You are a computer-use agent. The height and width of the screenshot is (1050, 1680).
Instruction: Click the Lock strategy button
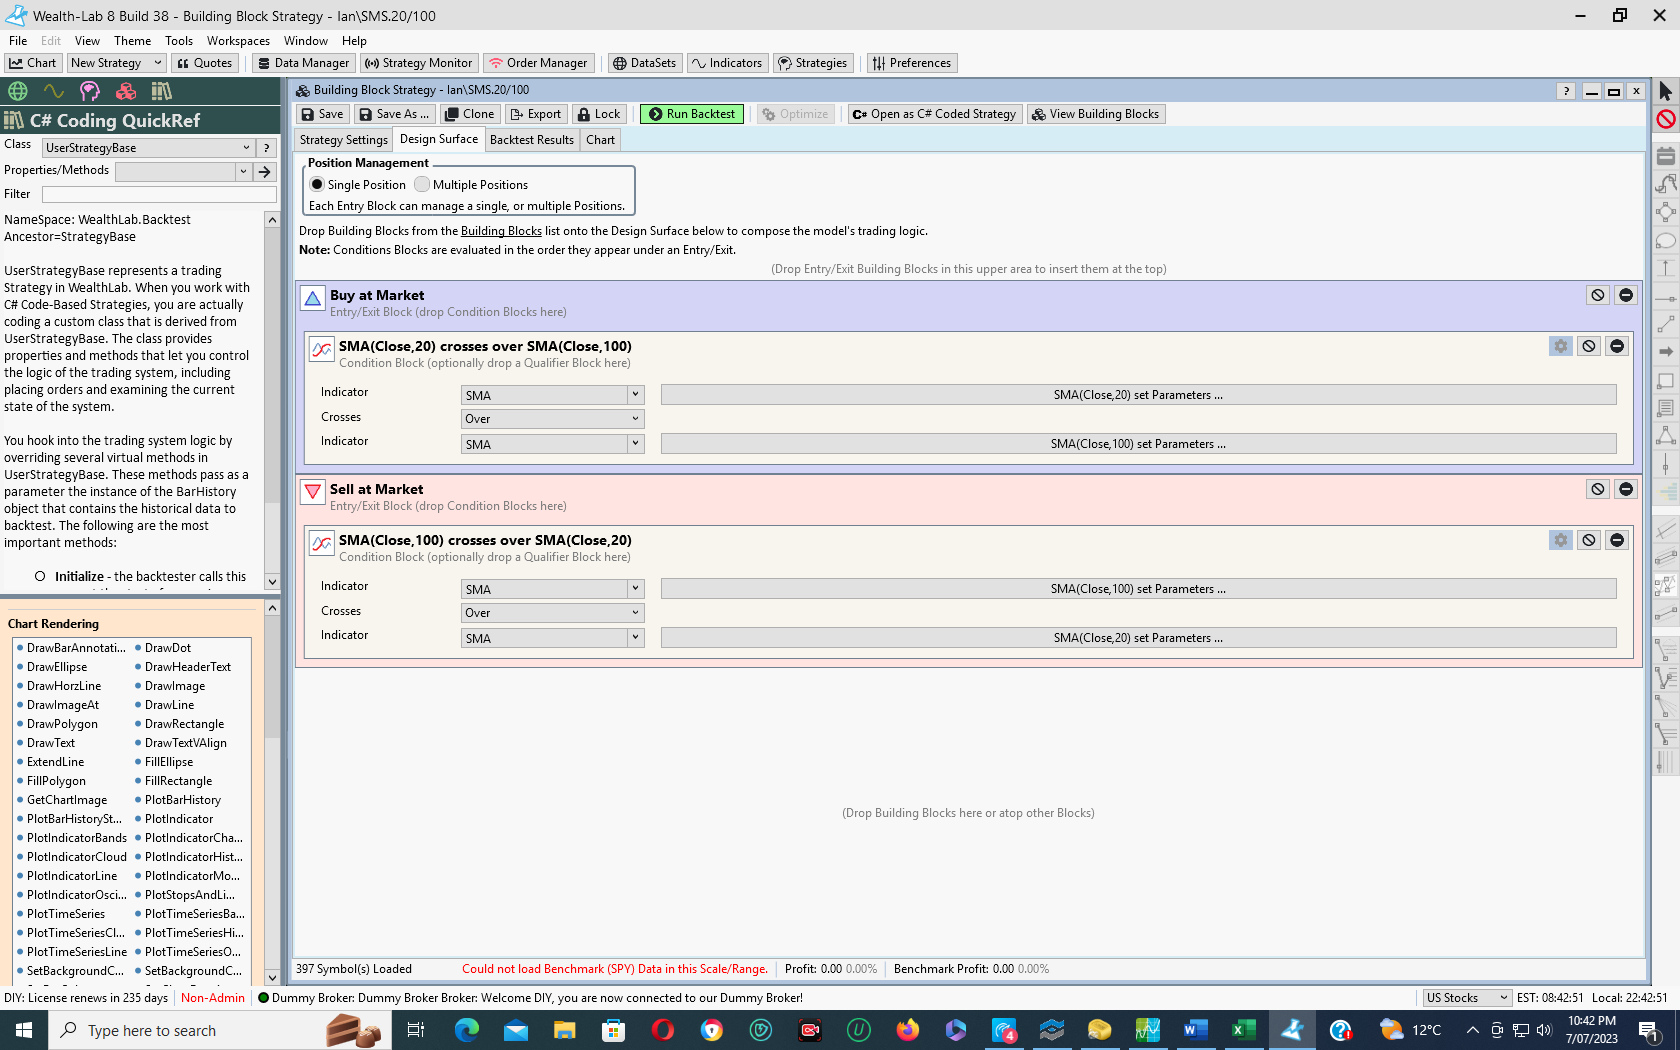599,114
